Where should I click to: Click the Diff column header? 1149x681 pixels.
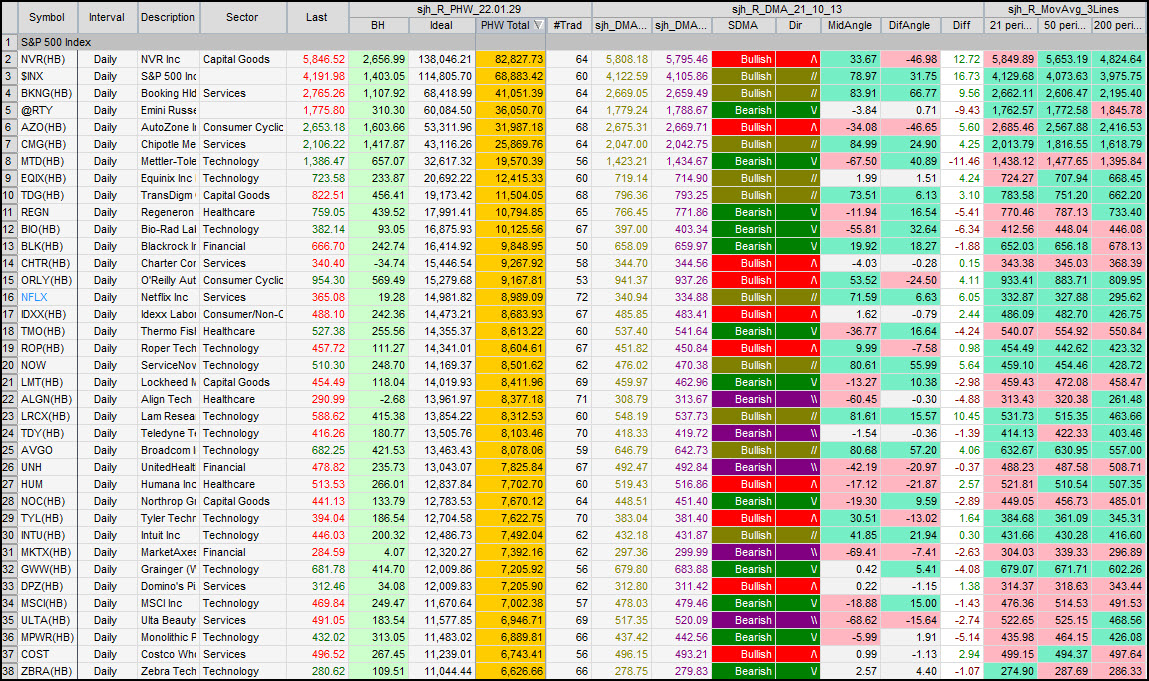961,26
